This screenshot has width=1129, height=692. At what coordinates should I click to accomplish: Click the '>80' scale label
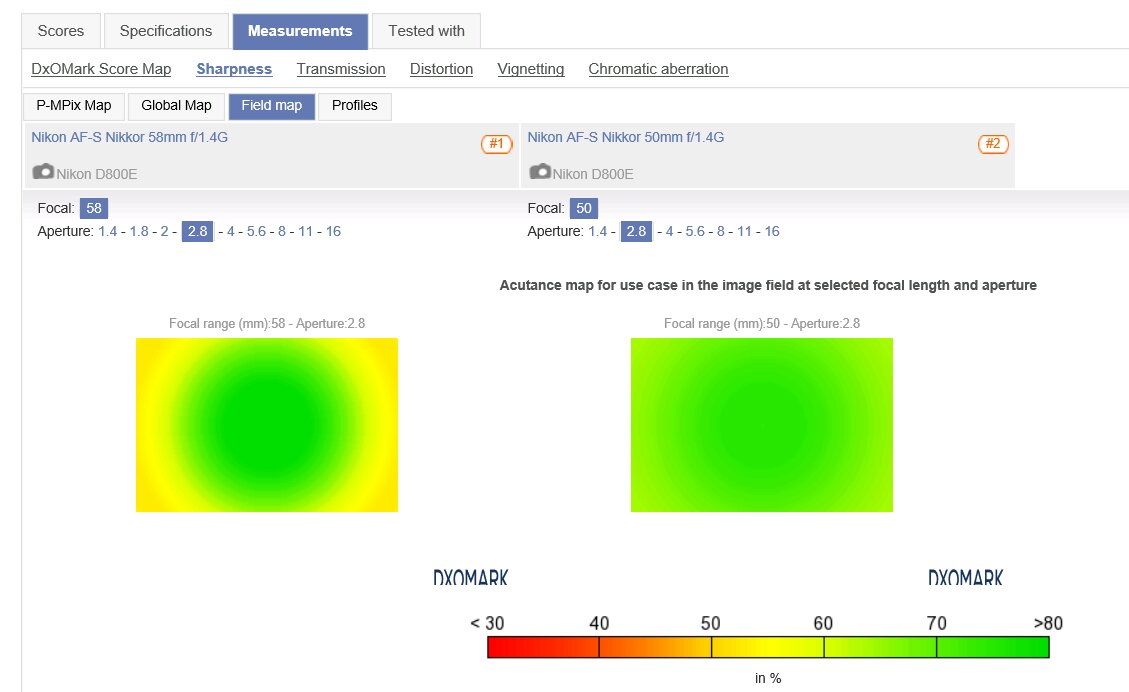coord(1048,623)
